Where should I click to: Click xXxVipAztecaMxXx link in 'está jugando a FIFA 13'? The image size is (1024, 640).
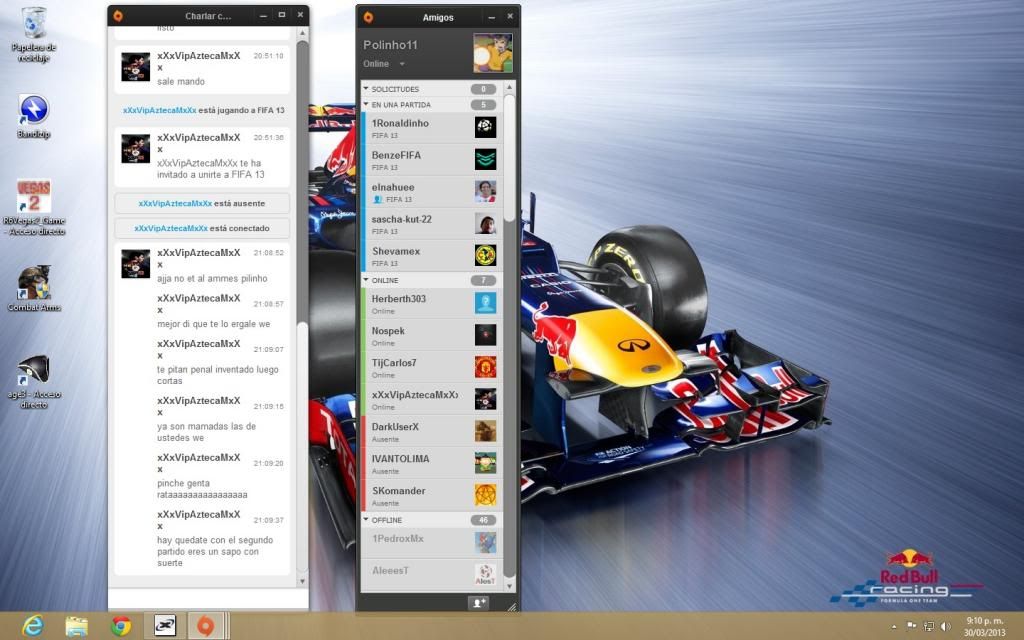[x=159, y=110]
